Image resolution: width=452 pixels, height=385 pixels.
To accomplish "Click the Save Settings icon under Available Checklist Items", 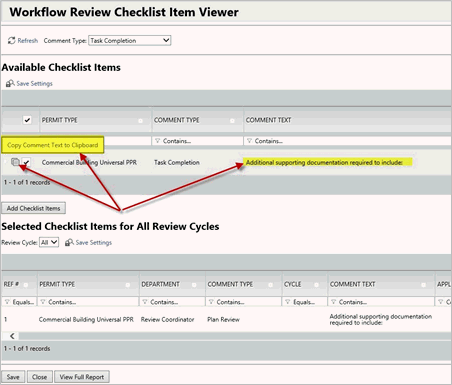I will click(10, 83).
